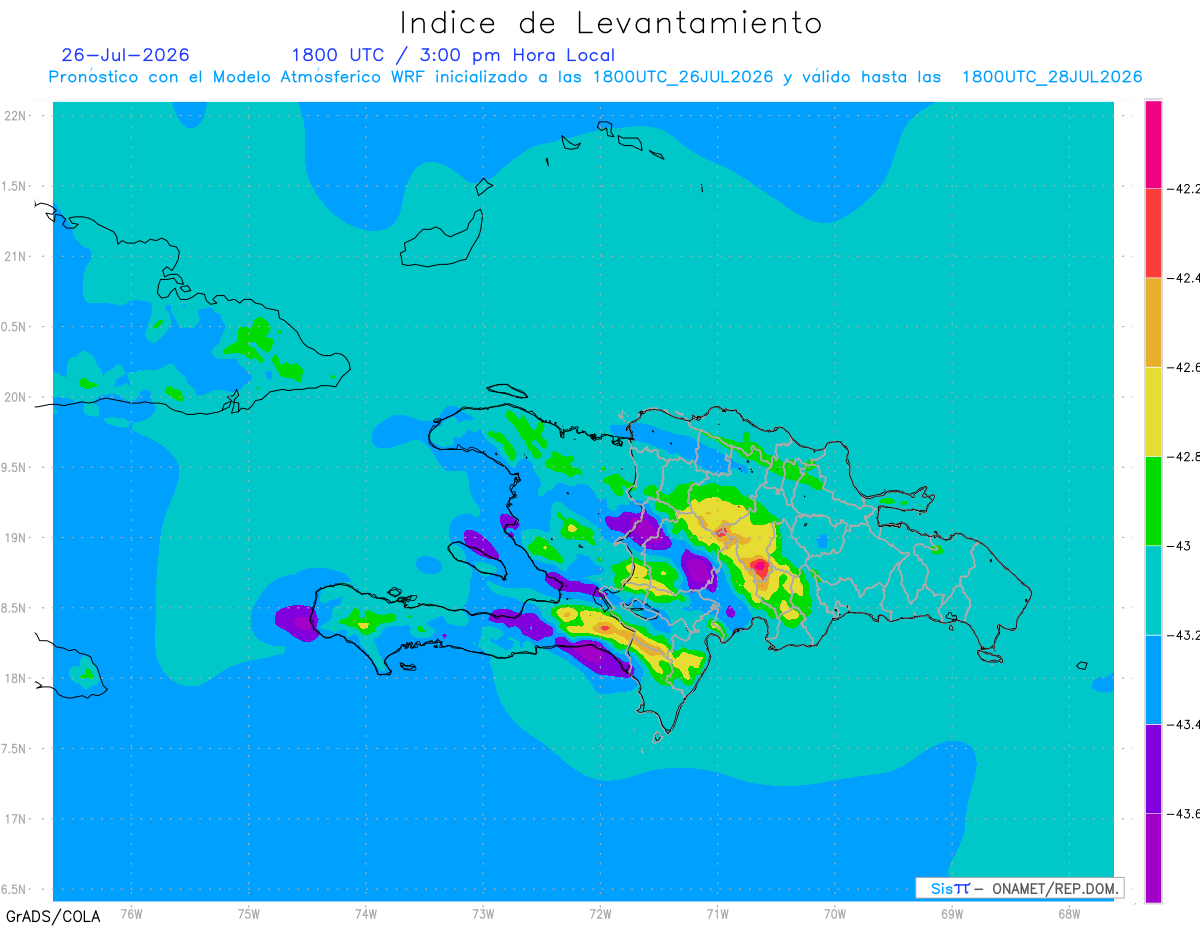
Task: Click the '71W' longitude label
Action: (x=717, y=913)
